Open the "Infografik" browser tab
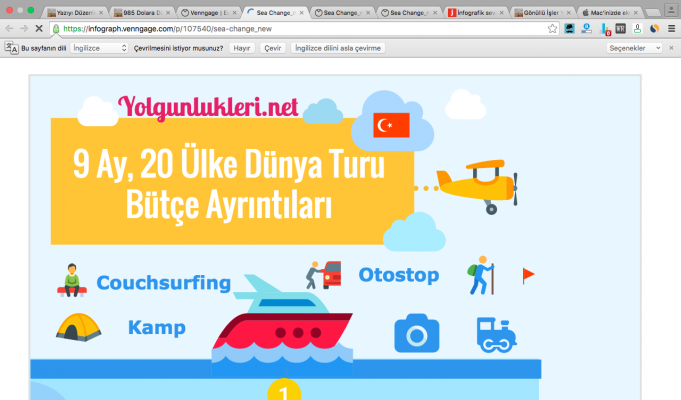This screenshot has height=400, width=681. pyautogui.click(x=475, y=13)
